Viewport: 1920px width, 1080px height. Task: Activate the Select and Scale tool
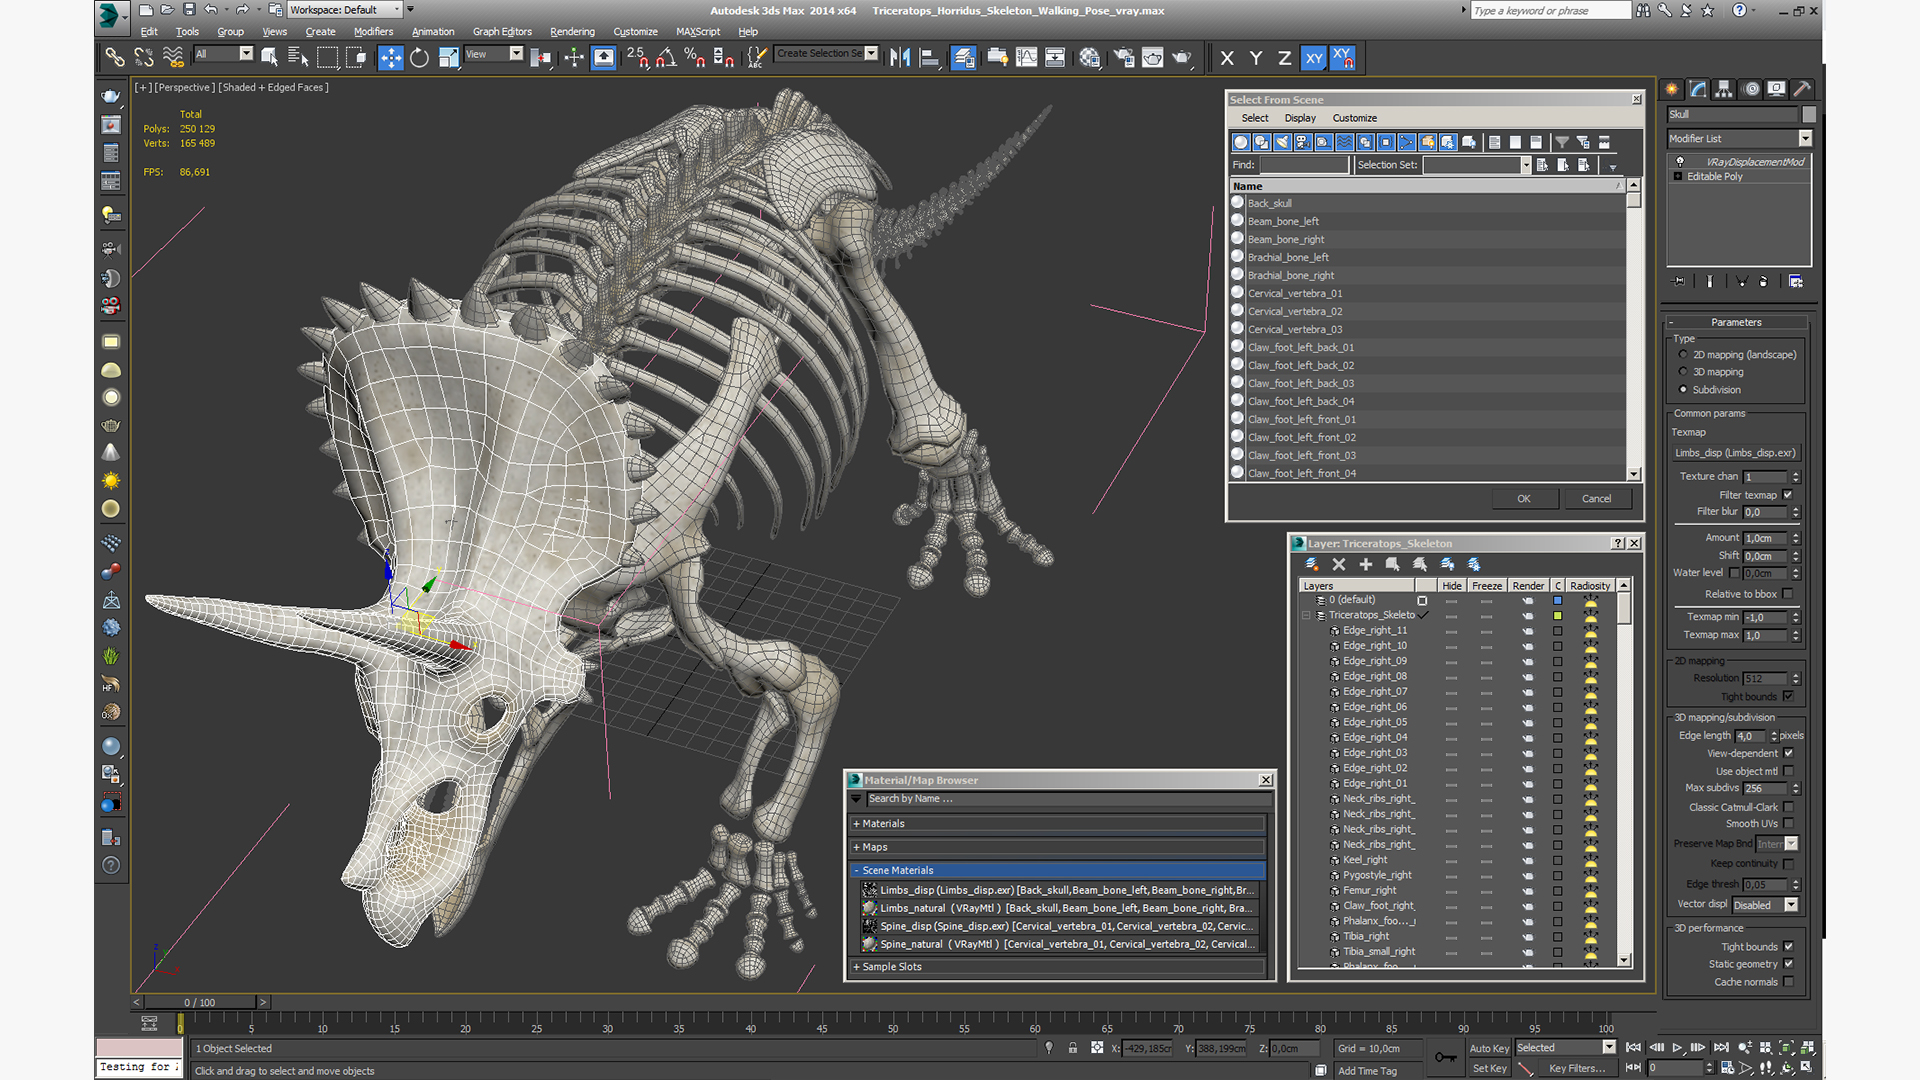(448, 57)
